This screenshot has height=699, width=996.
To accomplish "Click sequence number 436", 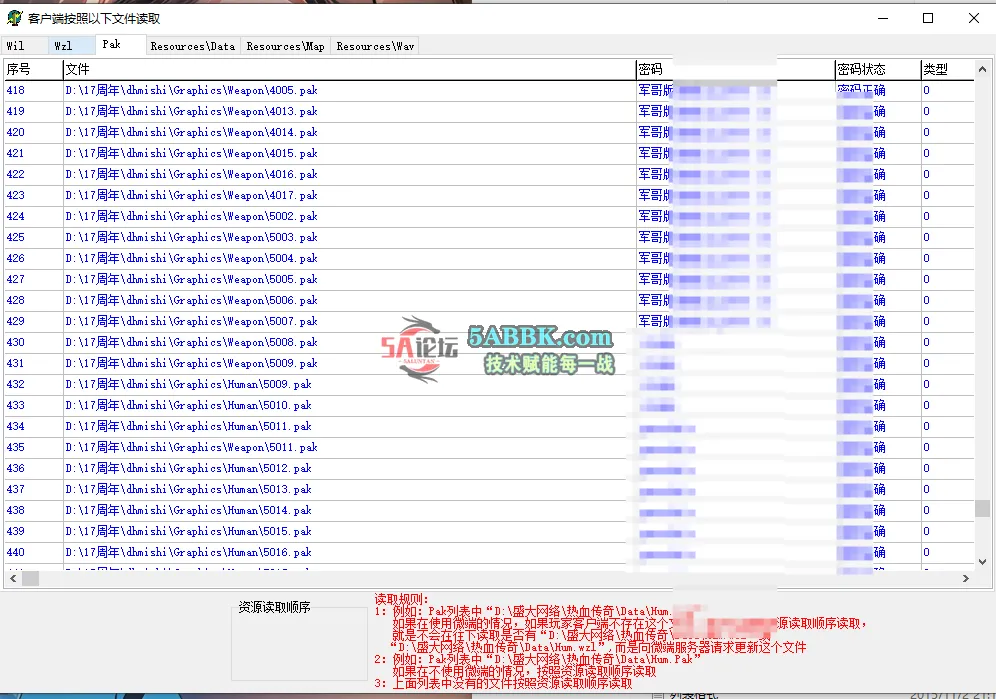I will click(16, 468).
